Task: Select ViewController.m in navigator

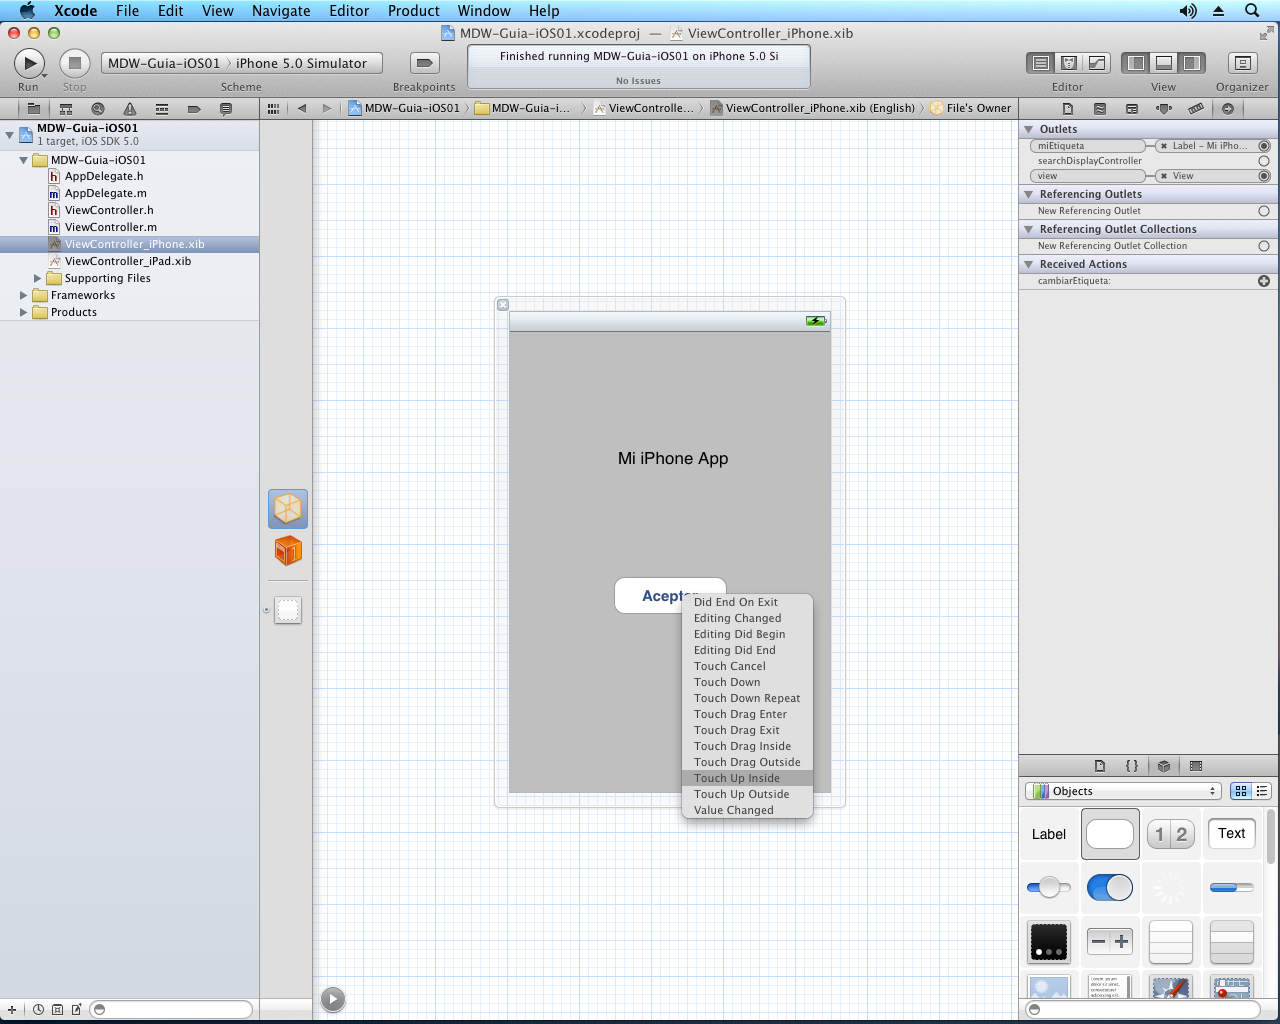Action: (x=110, y=227)
